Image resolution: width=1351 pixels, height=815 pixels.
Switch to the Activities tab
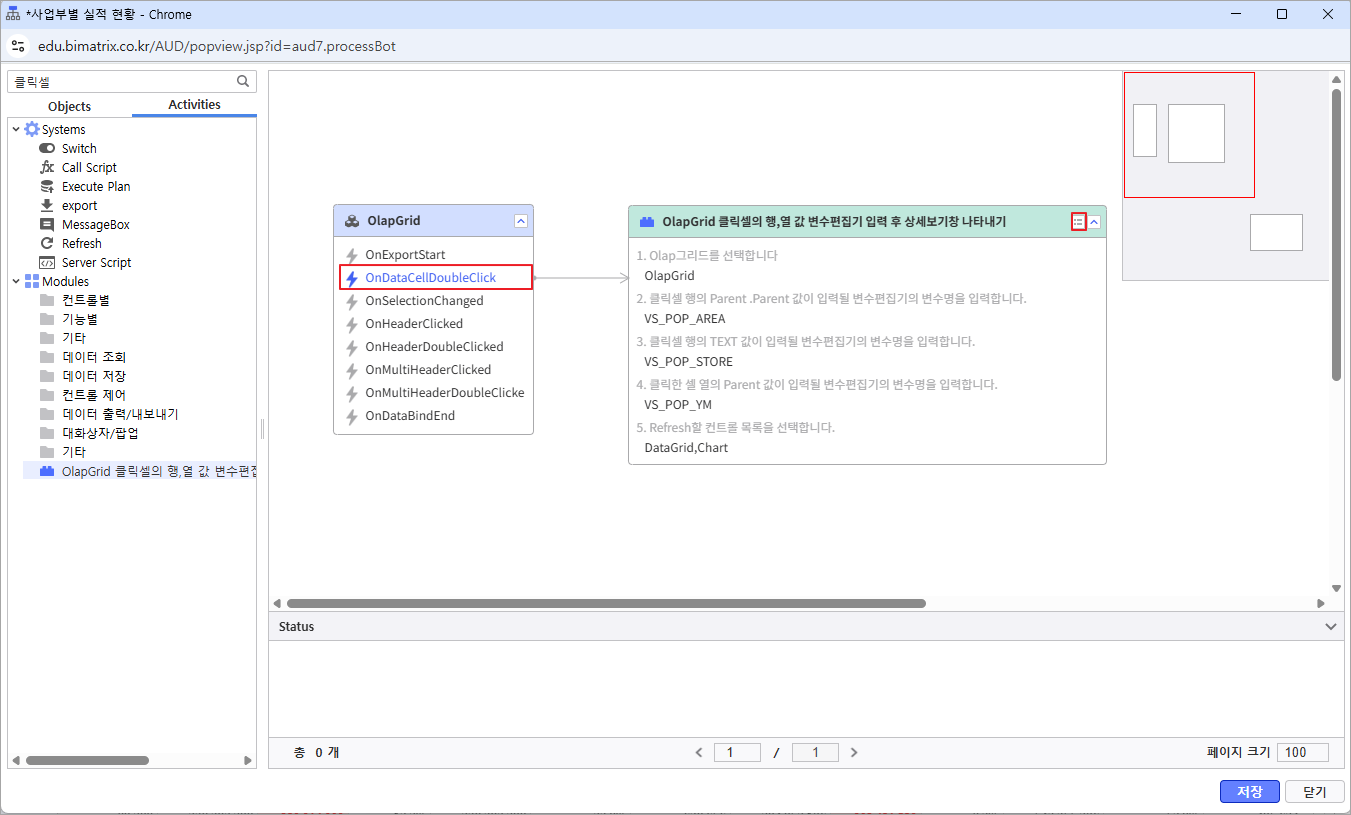pyautogui.click(x=194, y=105)
